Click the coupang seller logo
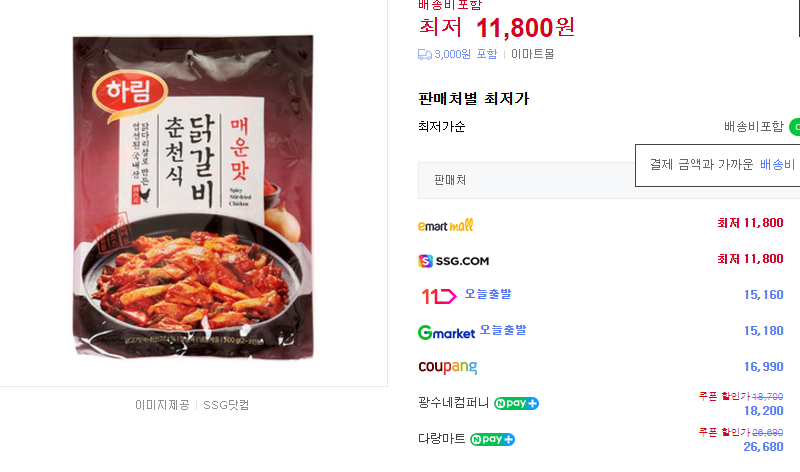 pos(447,367)
